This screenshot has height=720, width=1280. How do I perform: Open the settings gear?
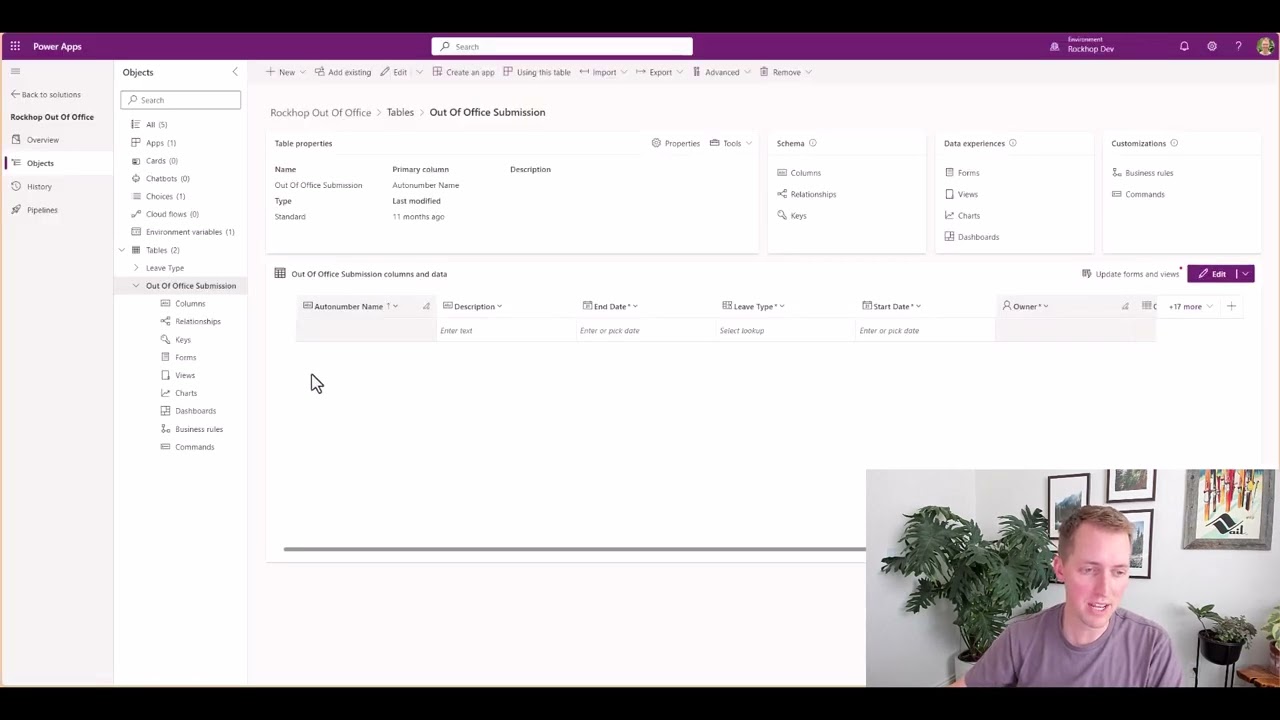(x=1211, y=46)
